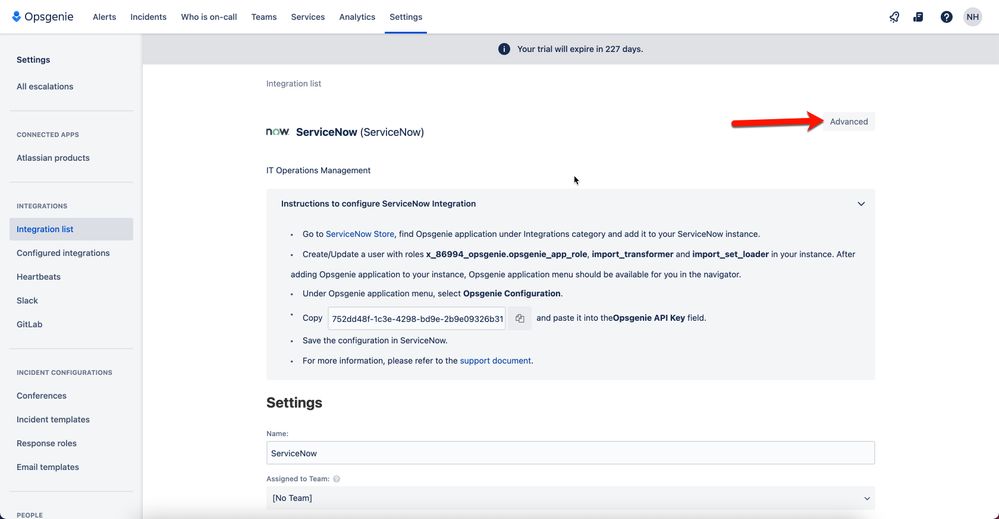The height and width of the screenshot is (519, 999).
Task: Select Integration list in sidebar
Action: [71, 229]
